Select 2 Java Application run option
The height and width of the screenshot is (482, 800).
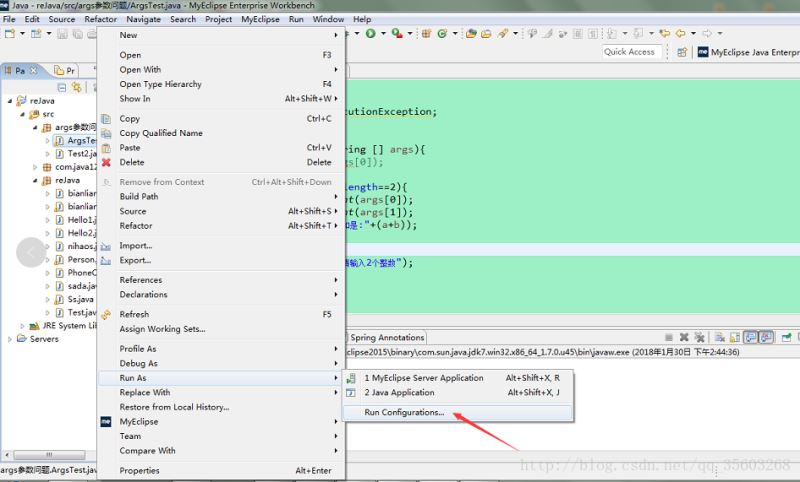[x=399, y=393]
